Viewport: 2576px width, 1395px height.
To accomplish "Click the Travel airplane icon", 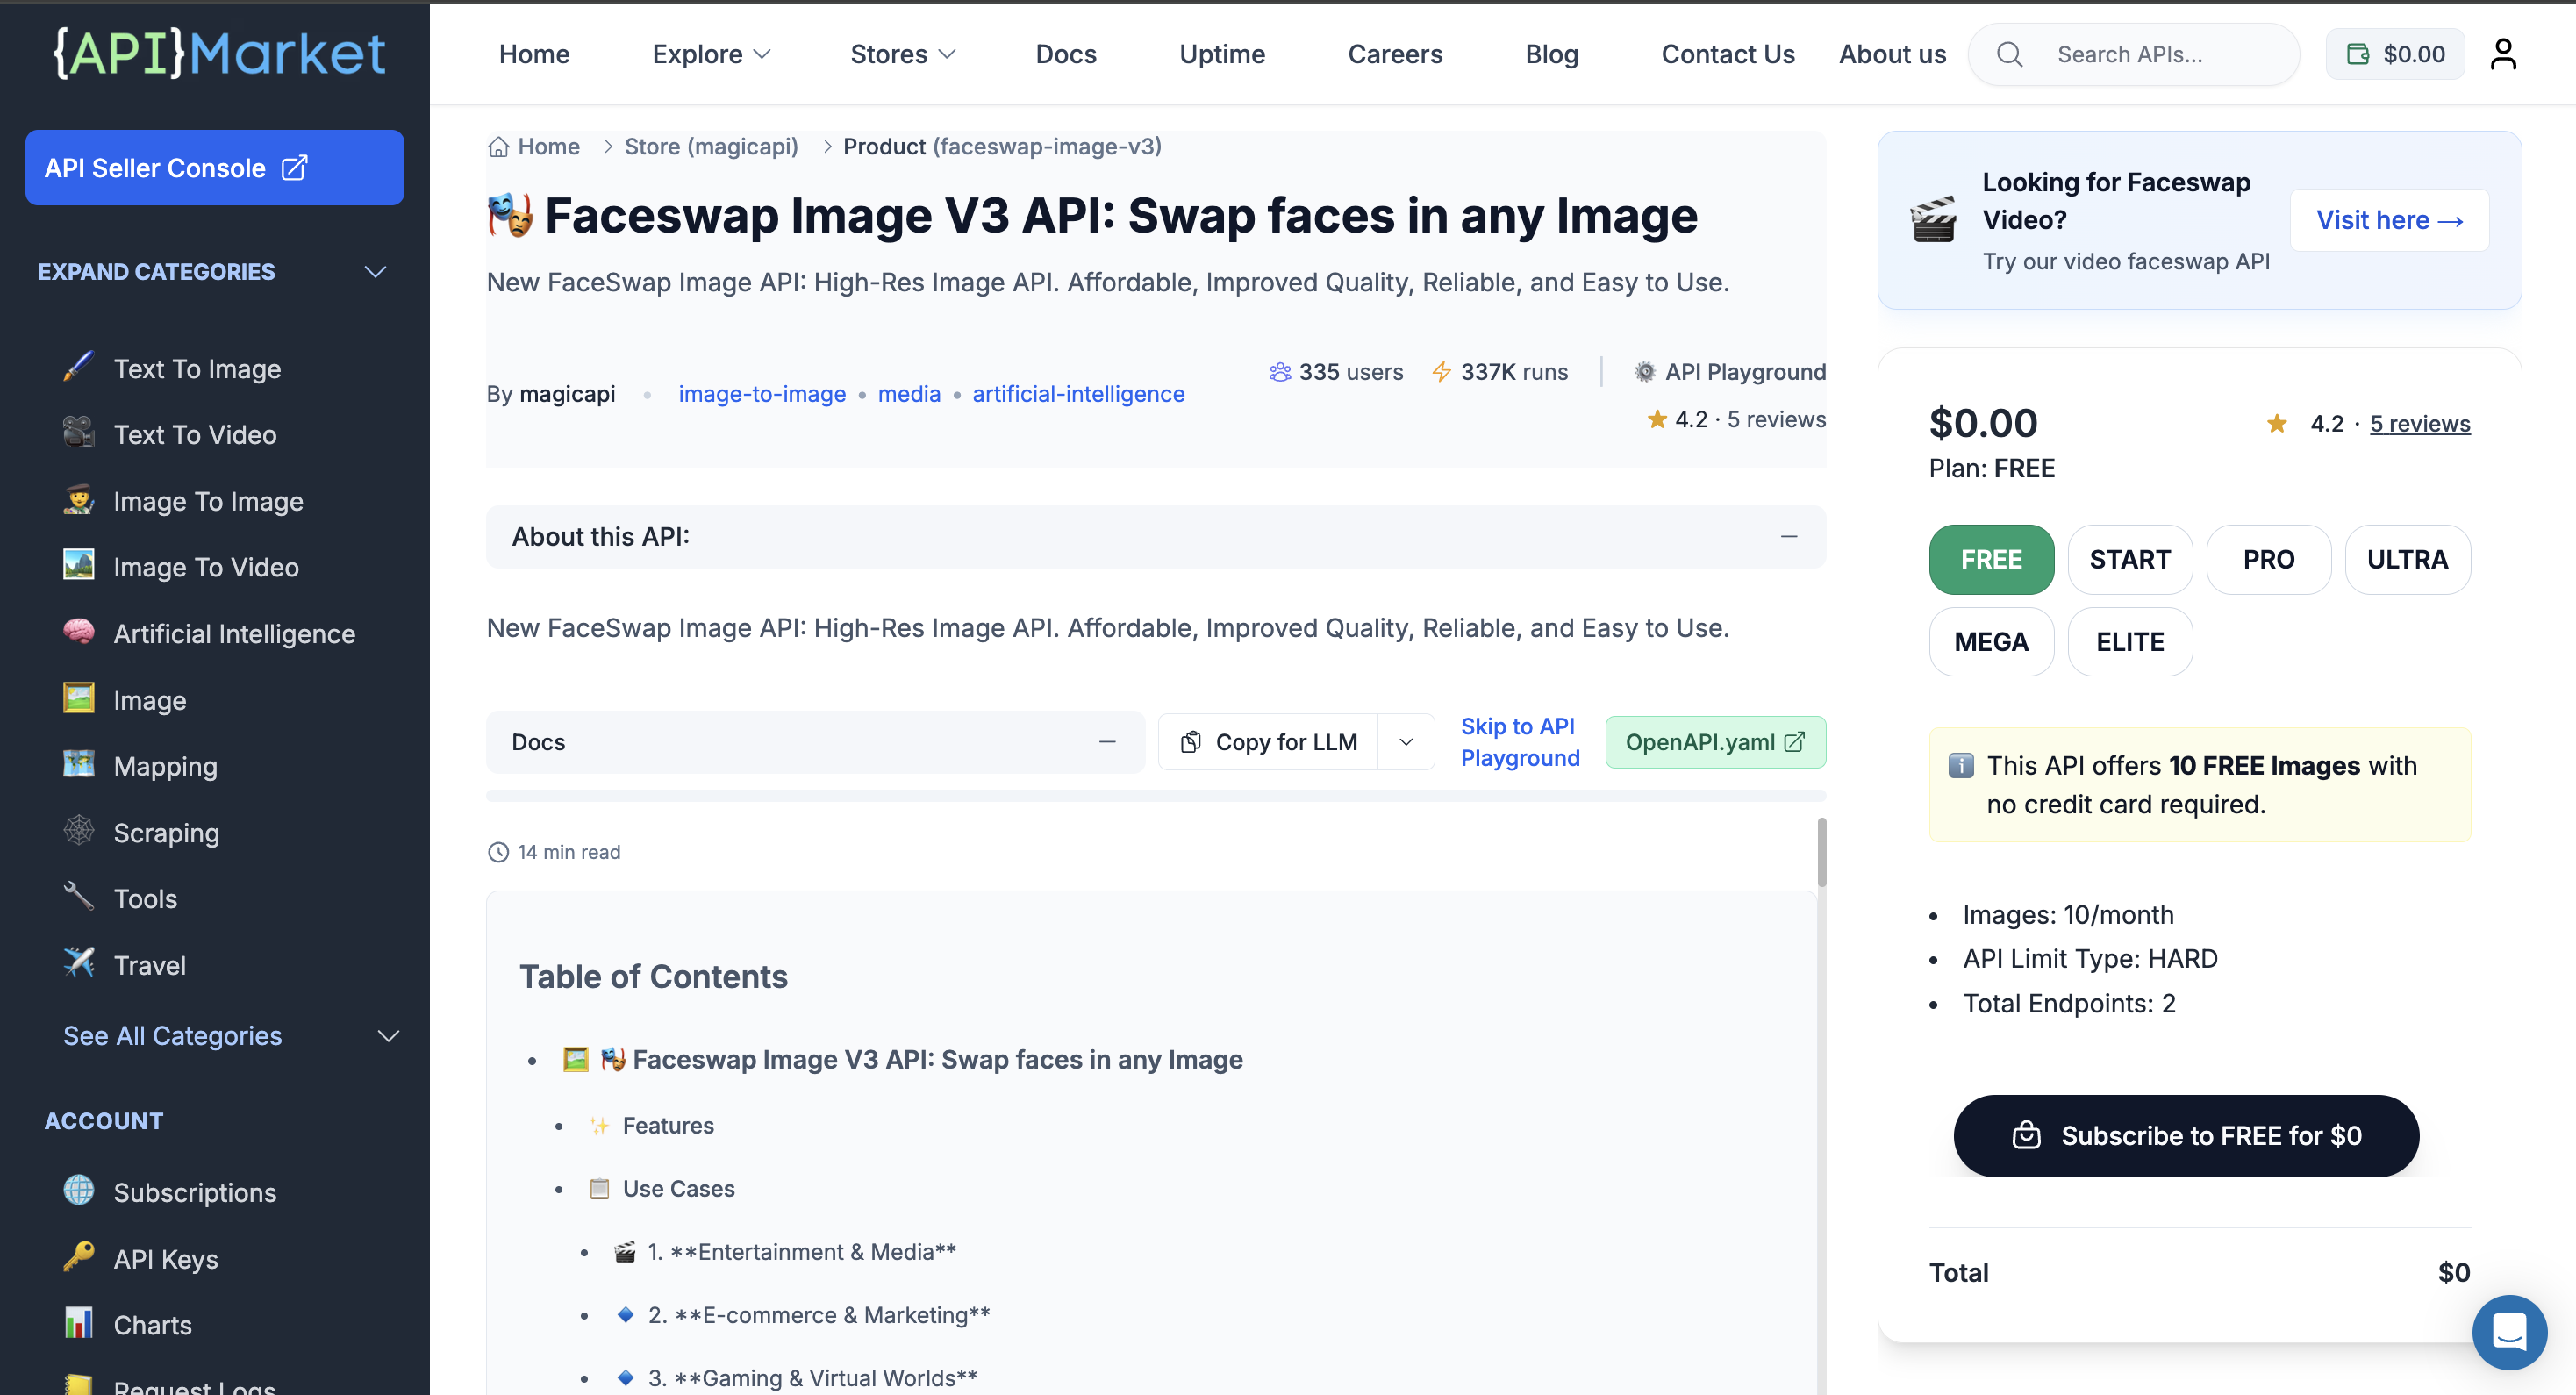I will (x=79, y=964).
